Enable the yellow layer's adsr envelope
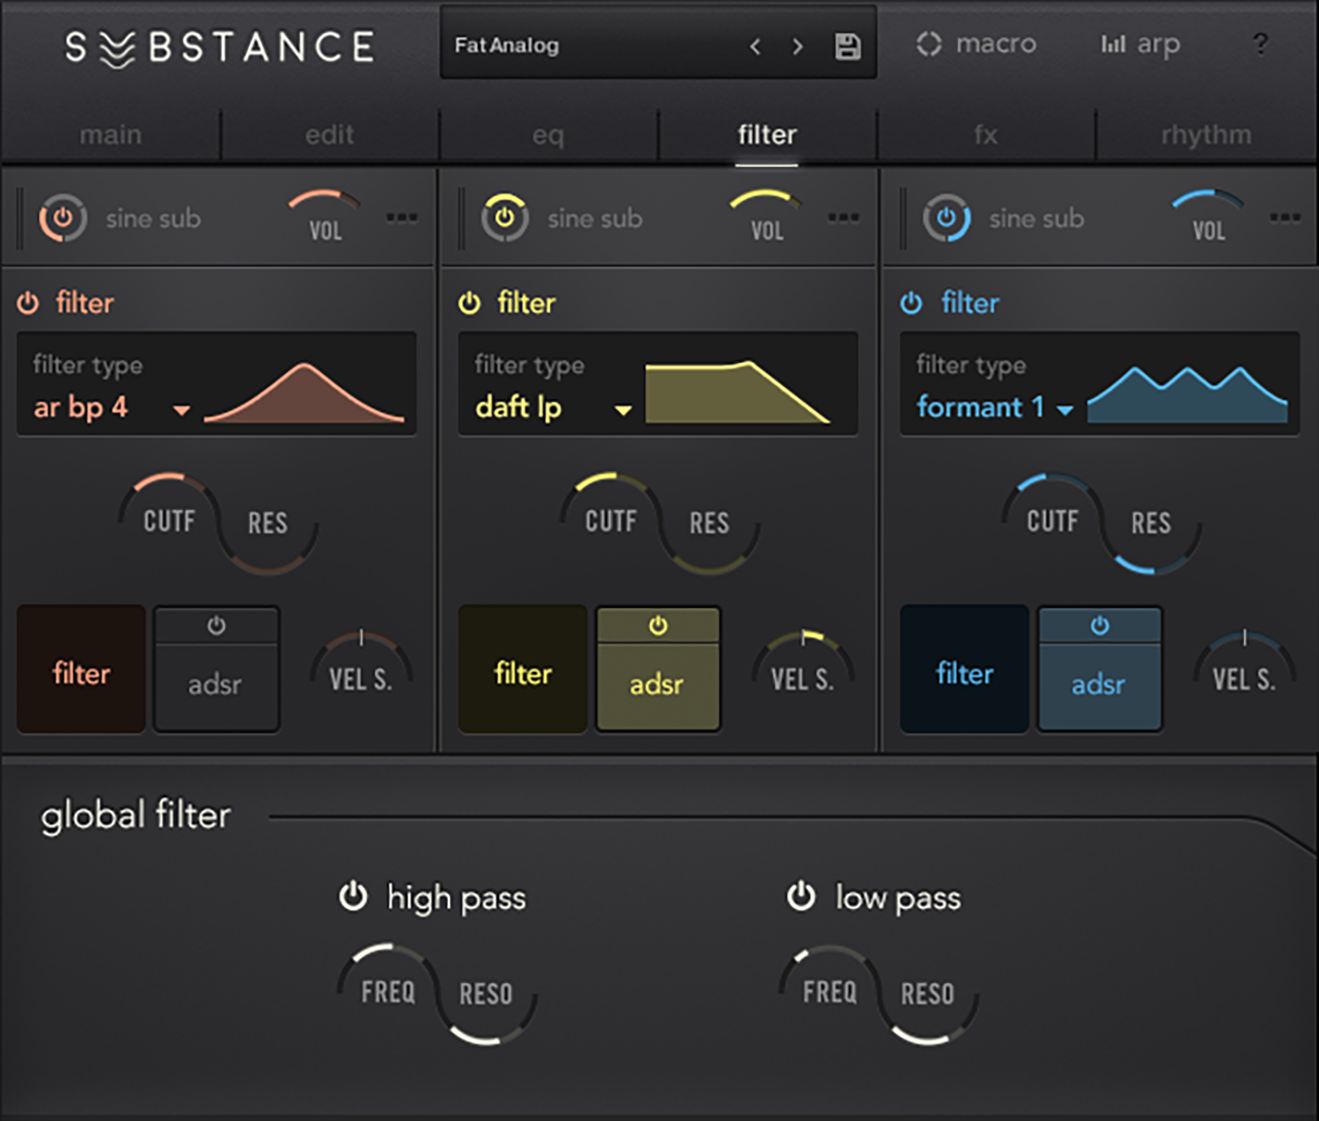The image size is (1319, 1121). (x=658, y=625)
